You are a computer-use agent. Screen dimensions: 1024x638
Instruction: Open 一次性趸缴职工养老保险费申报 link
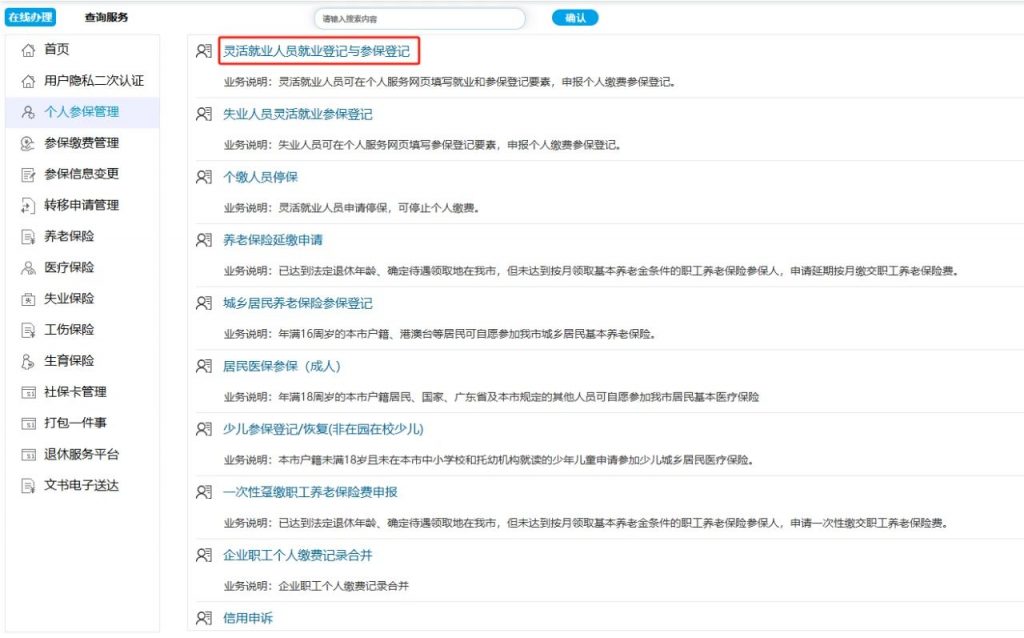(x=310, y=492)
